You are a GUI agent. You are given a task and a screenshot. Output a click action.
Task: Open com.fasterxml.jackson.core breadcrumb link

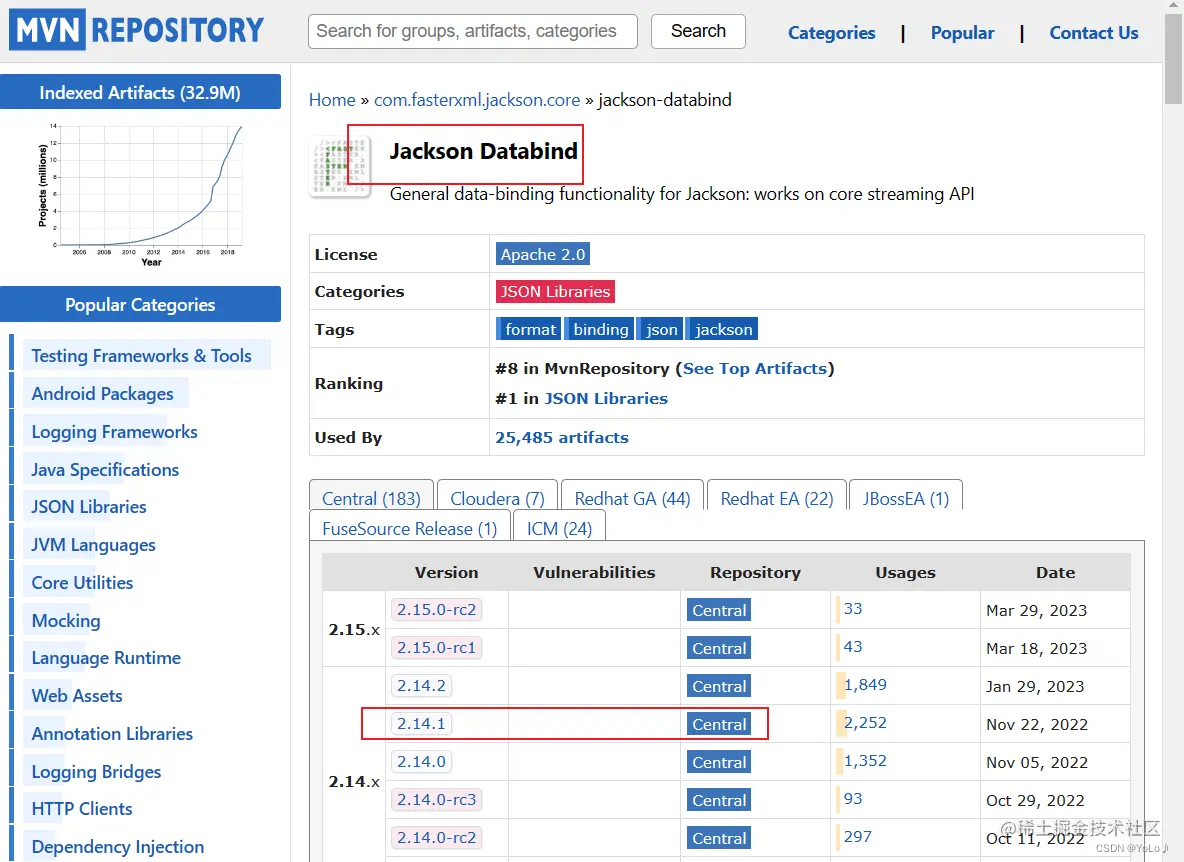pos(477,100)
